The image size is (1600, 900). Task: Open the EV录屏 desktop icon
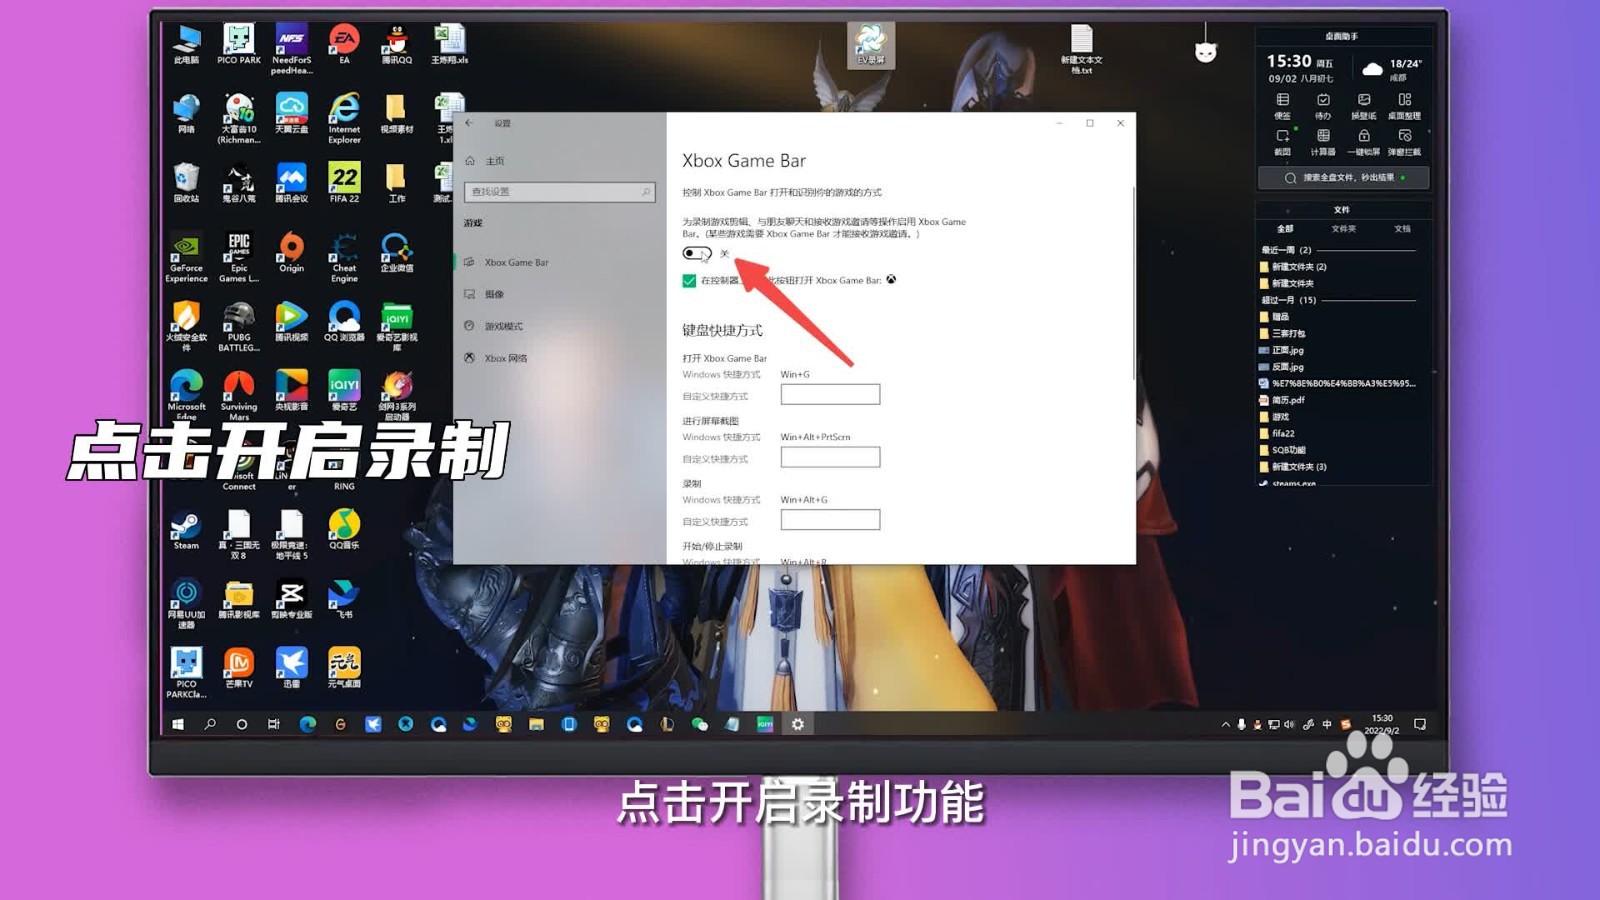click(870, 45)
